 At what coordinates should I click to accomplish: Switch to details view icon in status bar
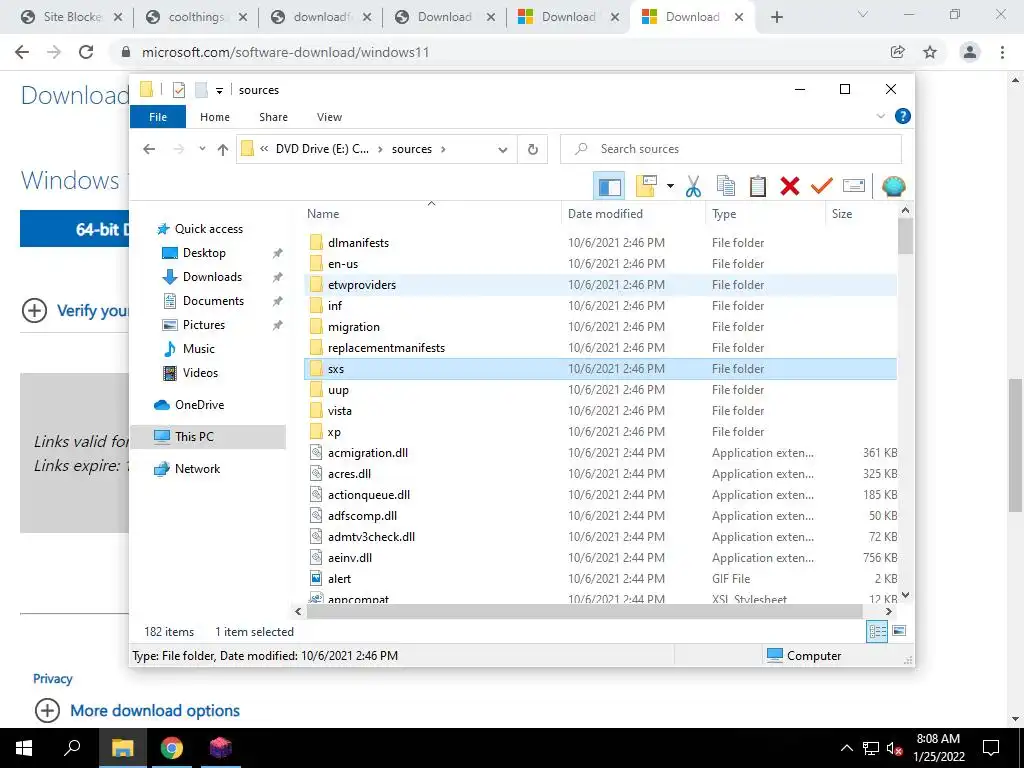point(877,631)
